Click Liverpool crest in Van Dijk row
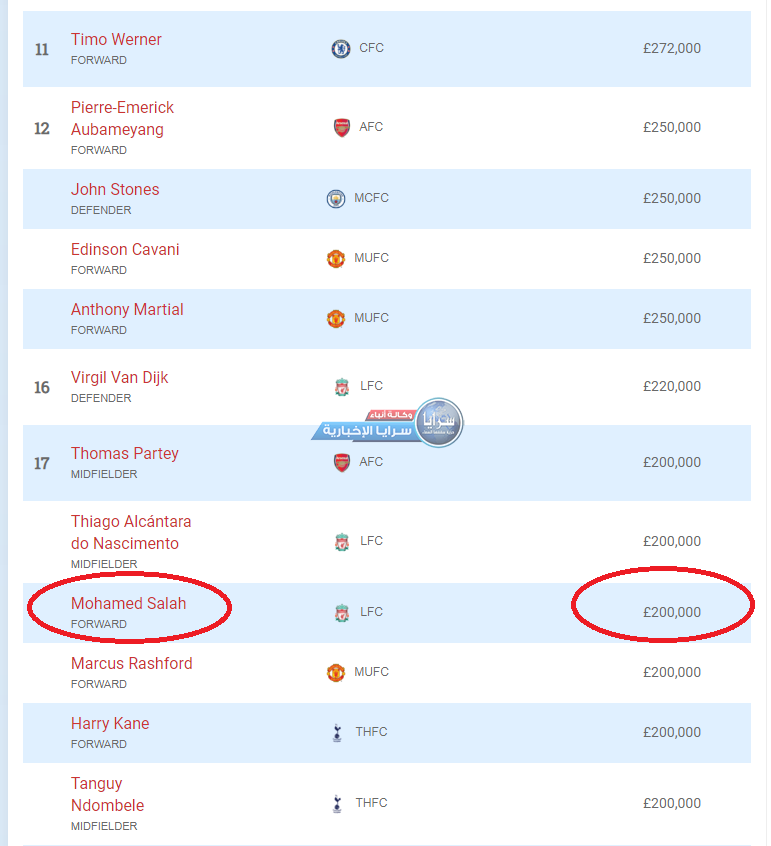771x846 pixels. pos(342,386)
